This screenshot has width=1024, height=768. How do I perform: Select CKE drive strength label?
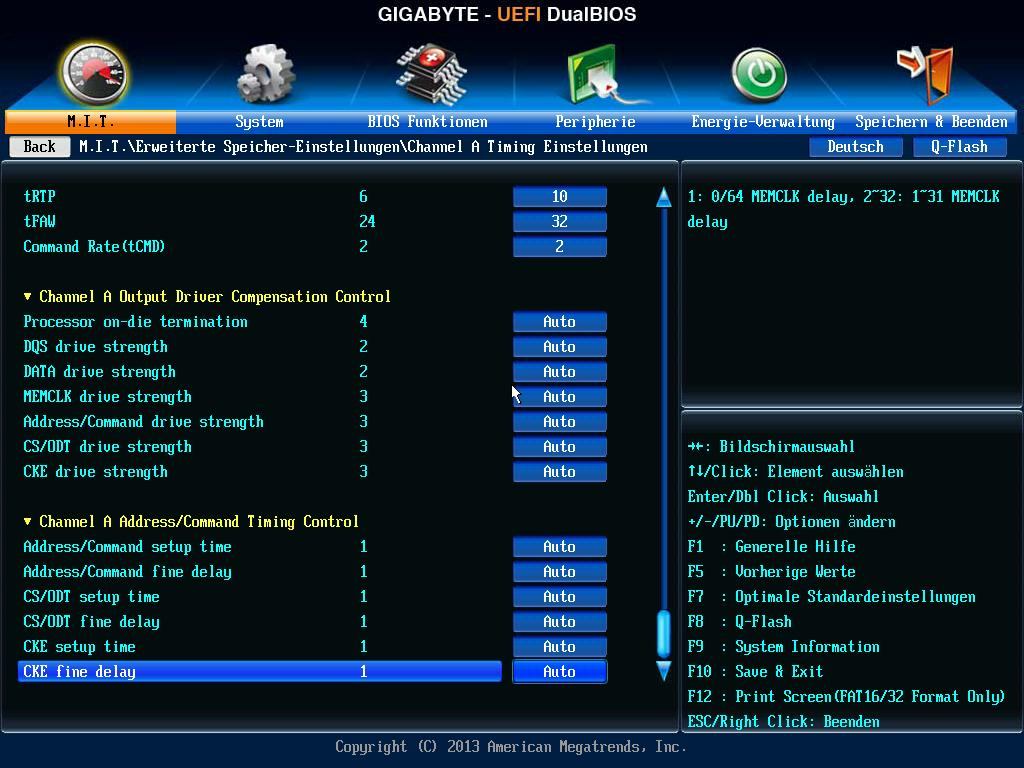coord(96,472)
